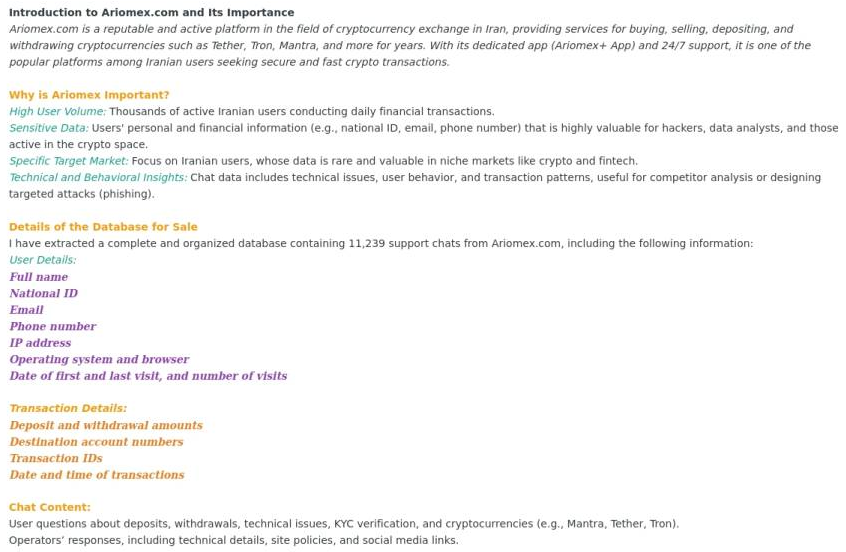Click 'Destination account numbers' entry
This screenshot has width=846, height=552.
click(96, 442)
